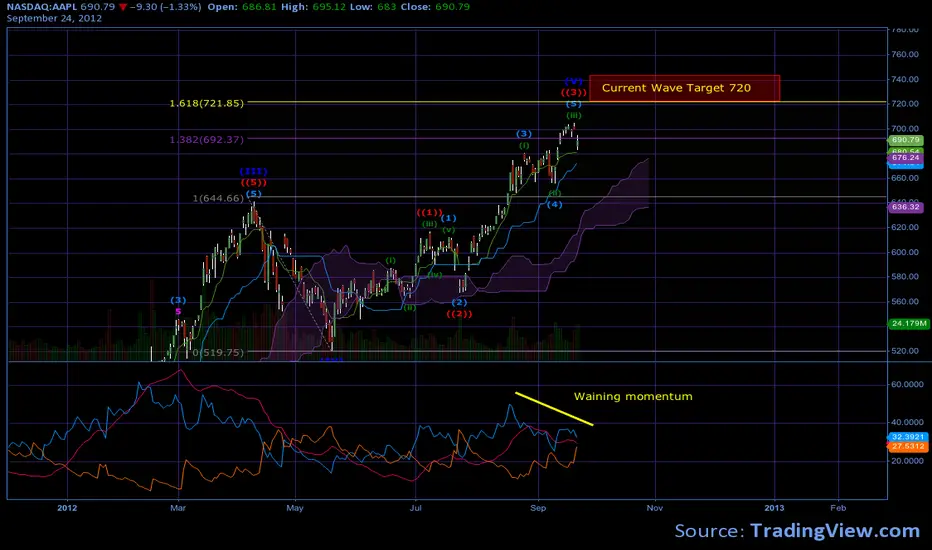932x550 pixels.
Task: Click the 760.00 price axis label
Action: (x=905, y=55)
